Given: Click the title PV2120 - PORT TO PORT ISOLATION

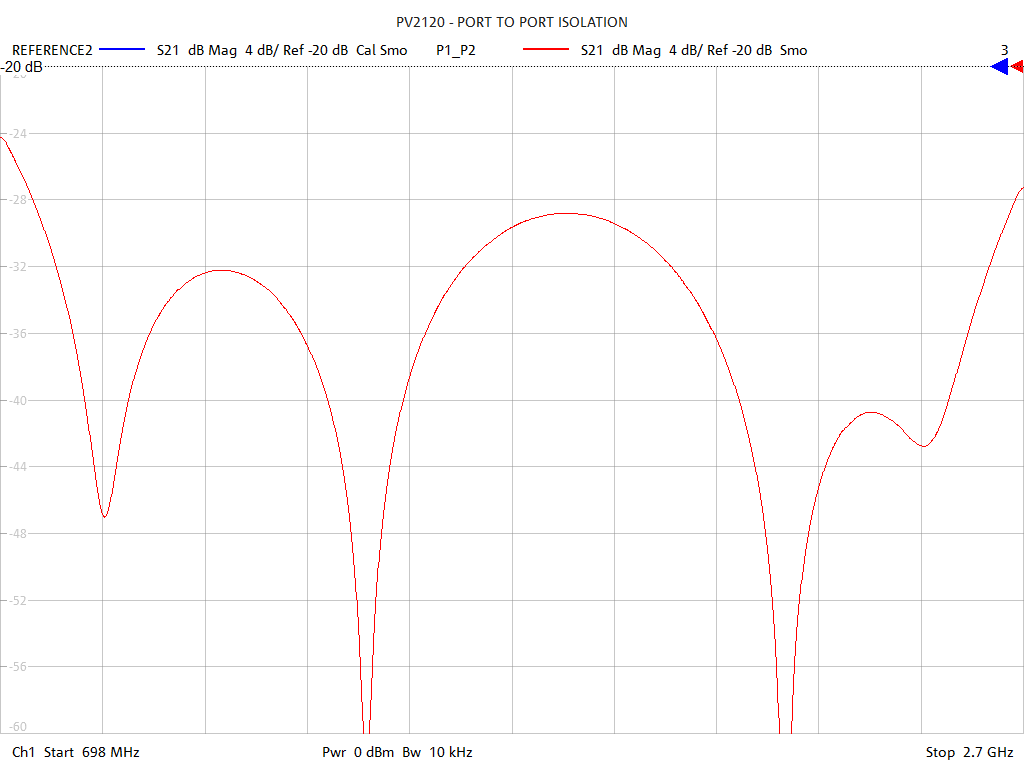Looking at the screenshot, I should pos(512,22).
